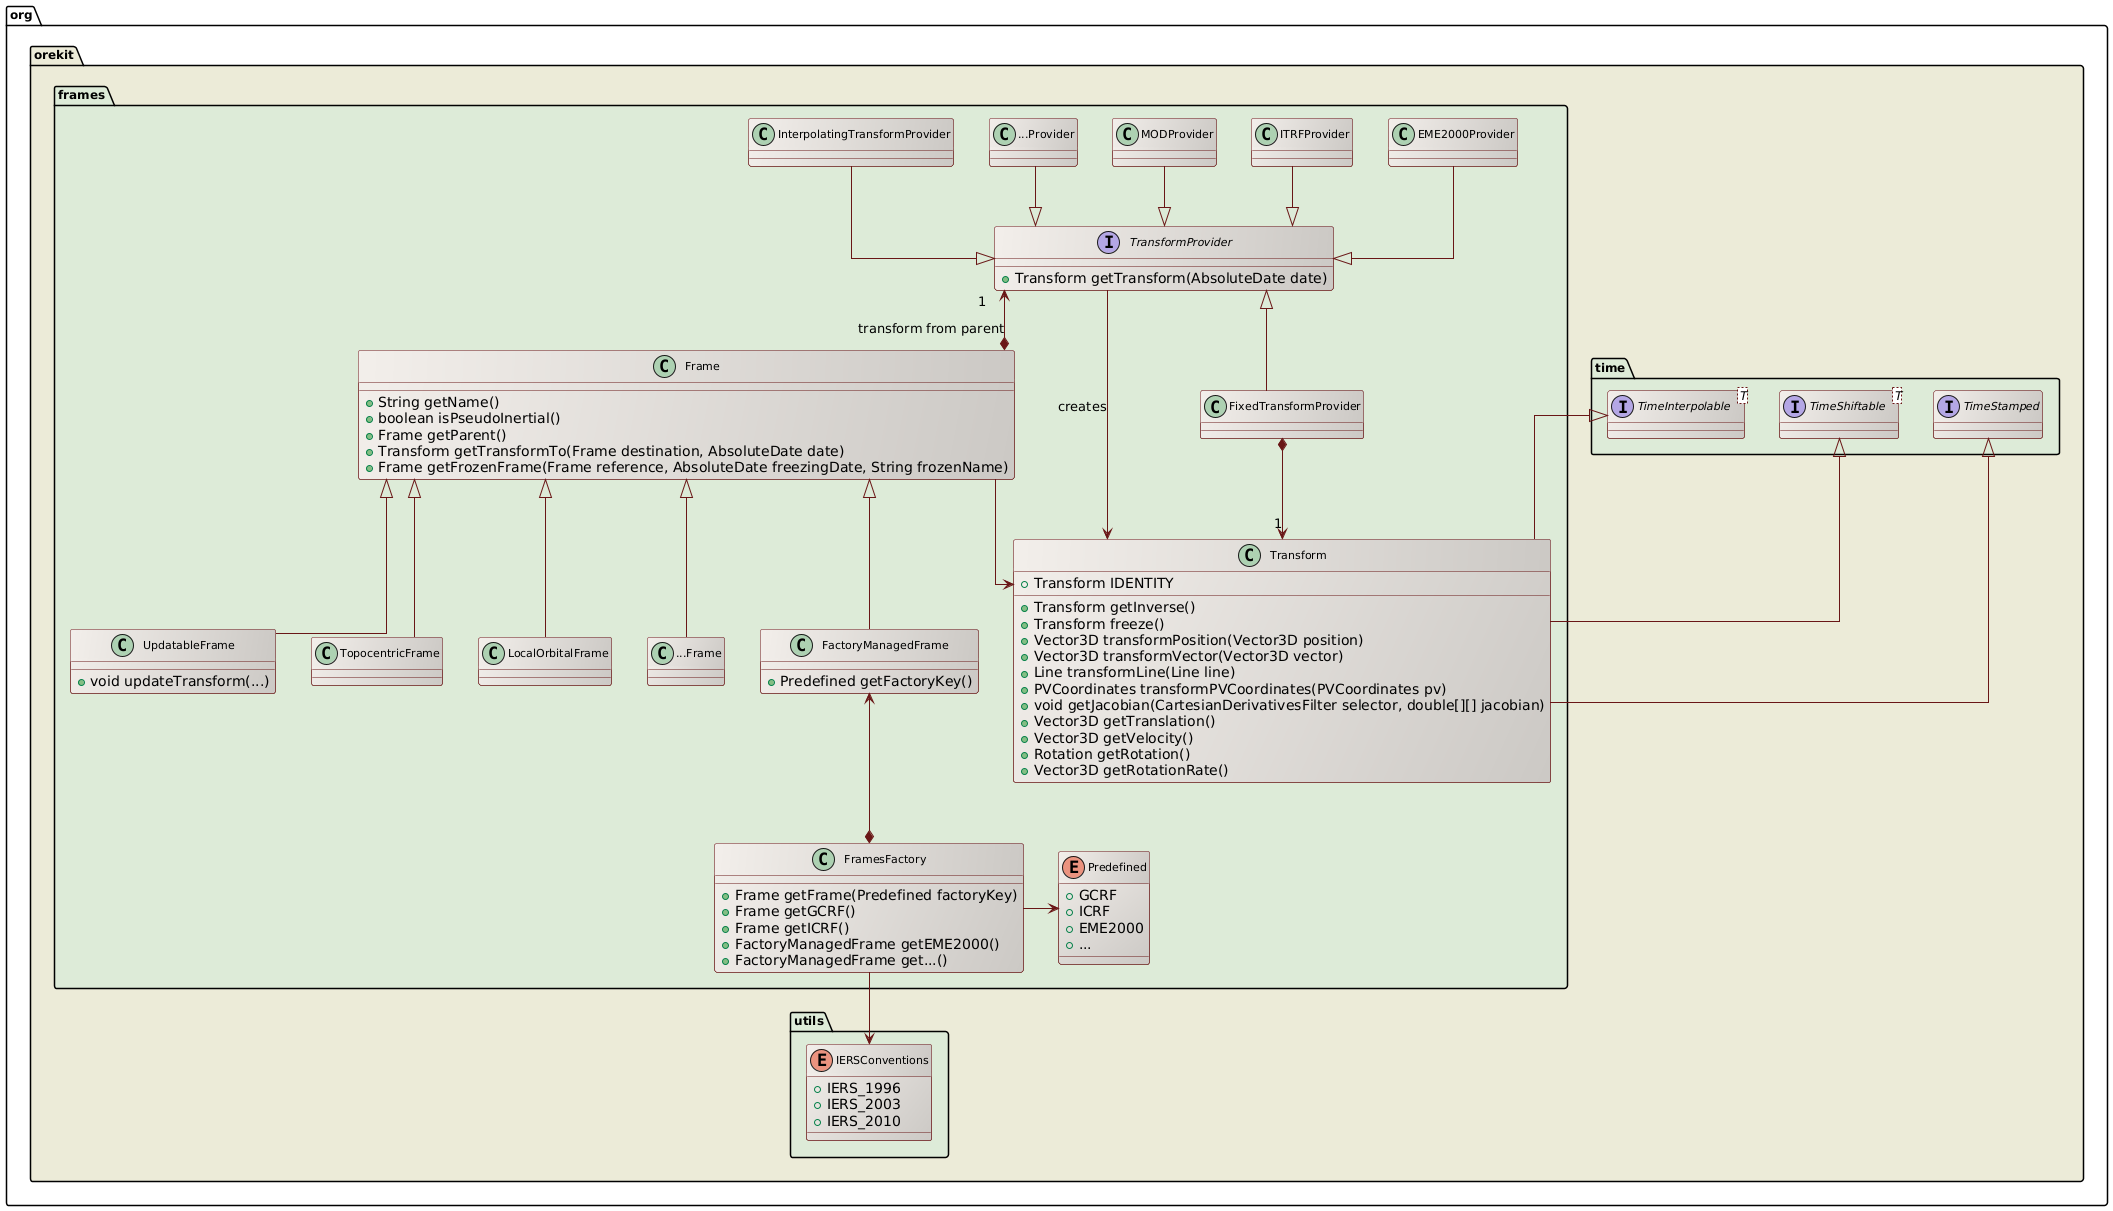The width and height of the screenshot is (2113, 1211).
Task: Click the TimeStamped interface icon
Action: (1948, 406)
